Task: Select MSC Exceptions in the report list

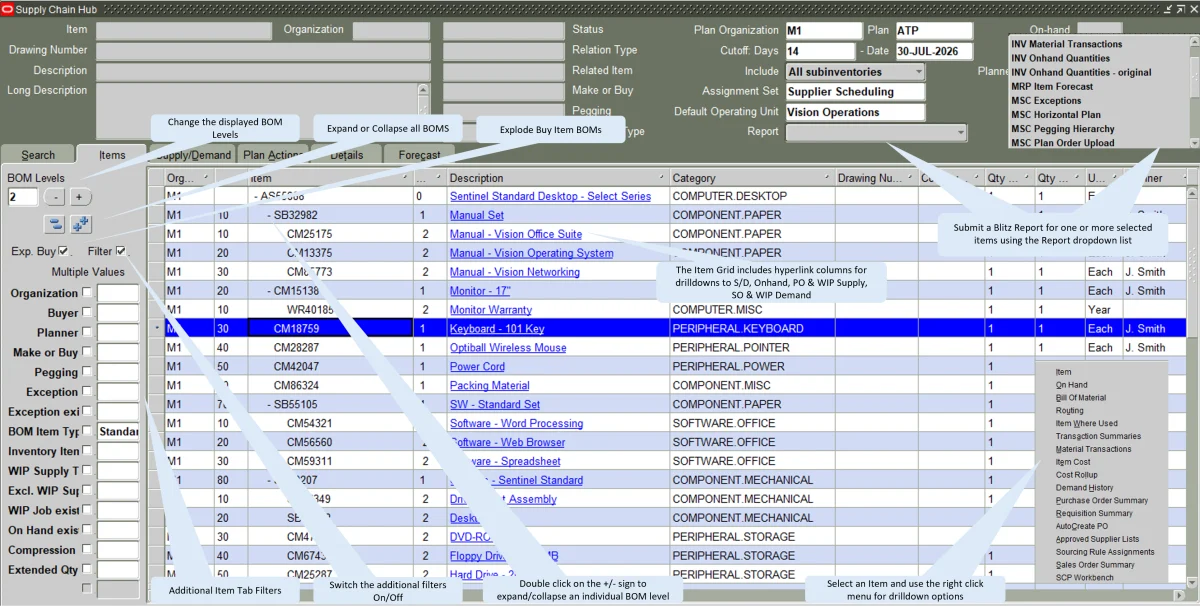Action: [1046, 101]
